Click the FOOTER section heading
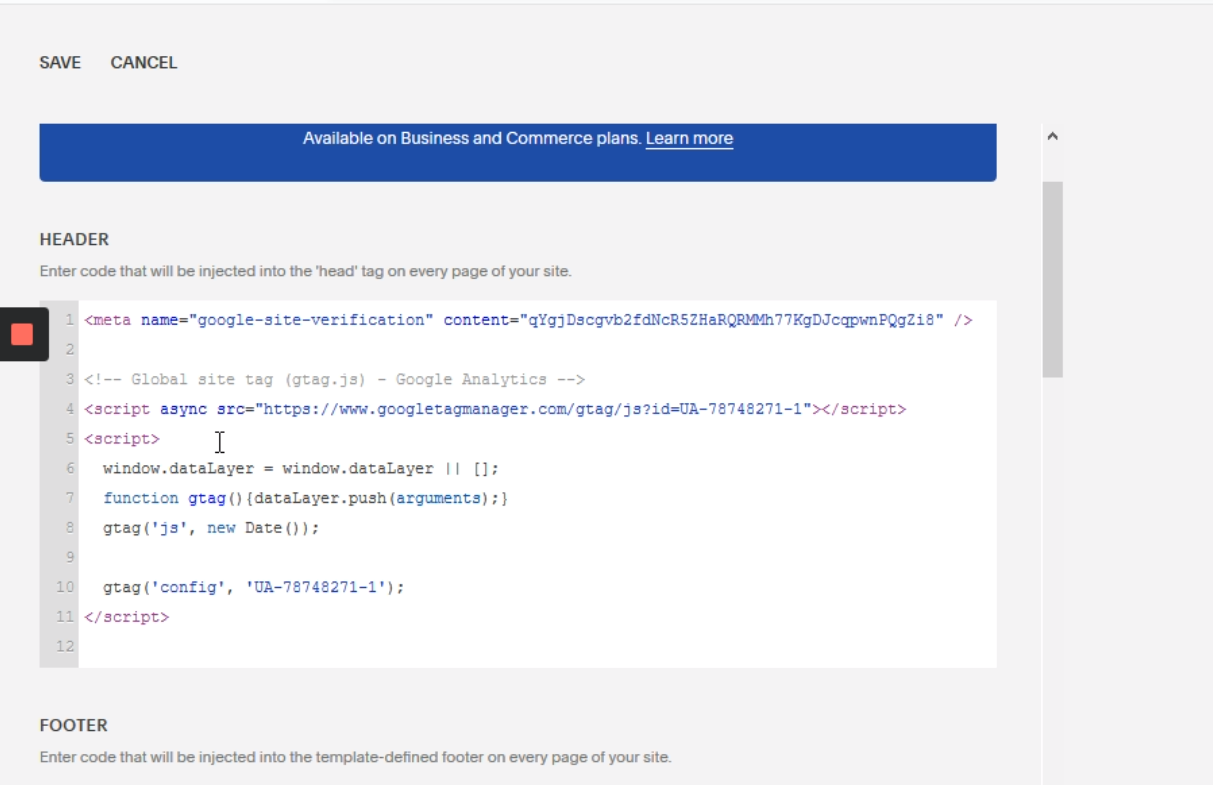 [x=74, y=725]
